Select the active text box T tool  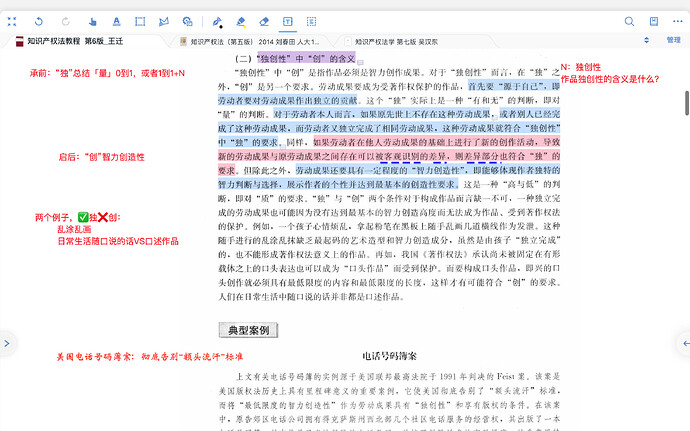[288, 22]
